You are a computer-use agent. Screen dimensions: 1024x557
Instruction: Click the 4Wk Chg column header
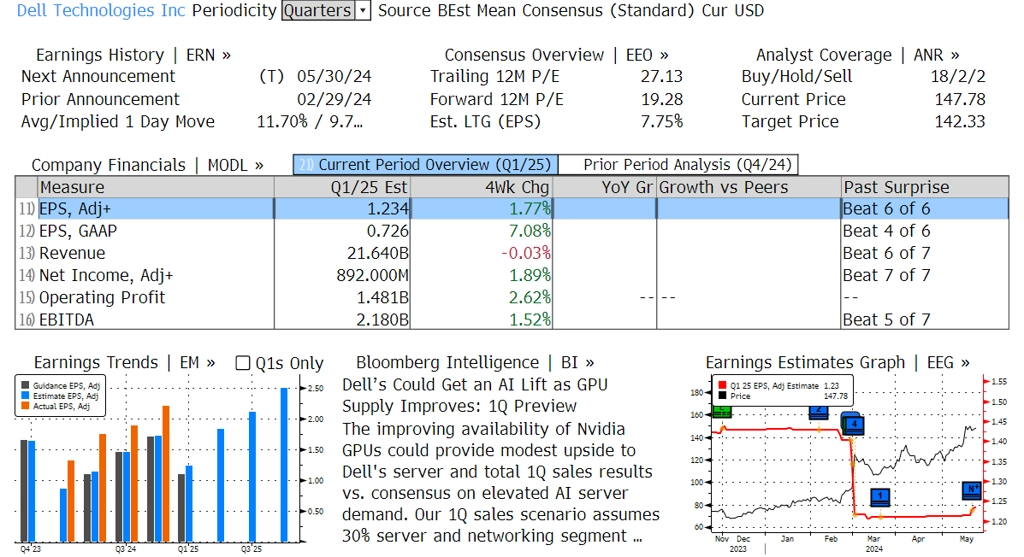coord(481,187)
